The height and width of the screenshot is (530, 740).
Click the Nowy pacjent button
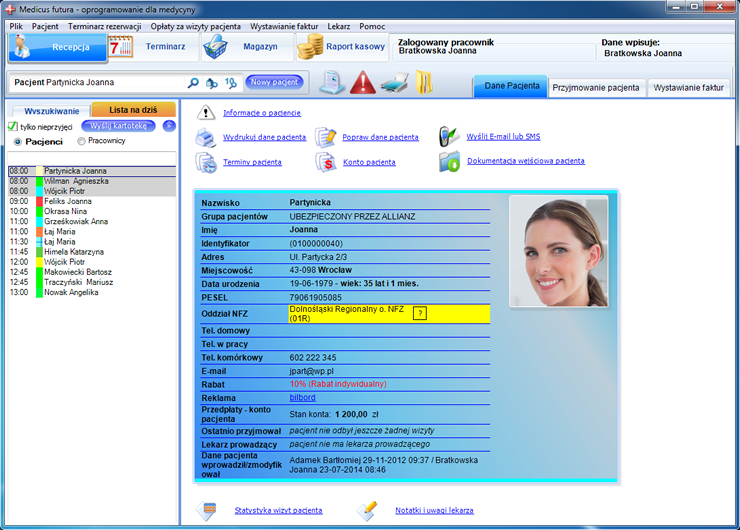pyautogui.click(x=273, y=83)
